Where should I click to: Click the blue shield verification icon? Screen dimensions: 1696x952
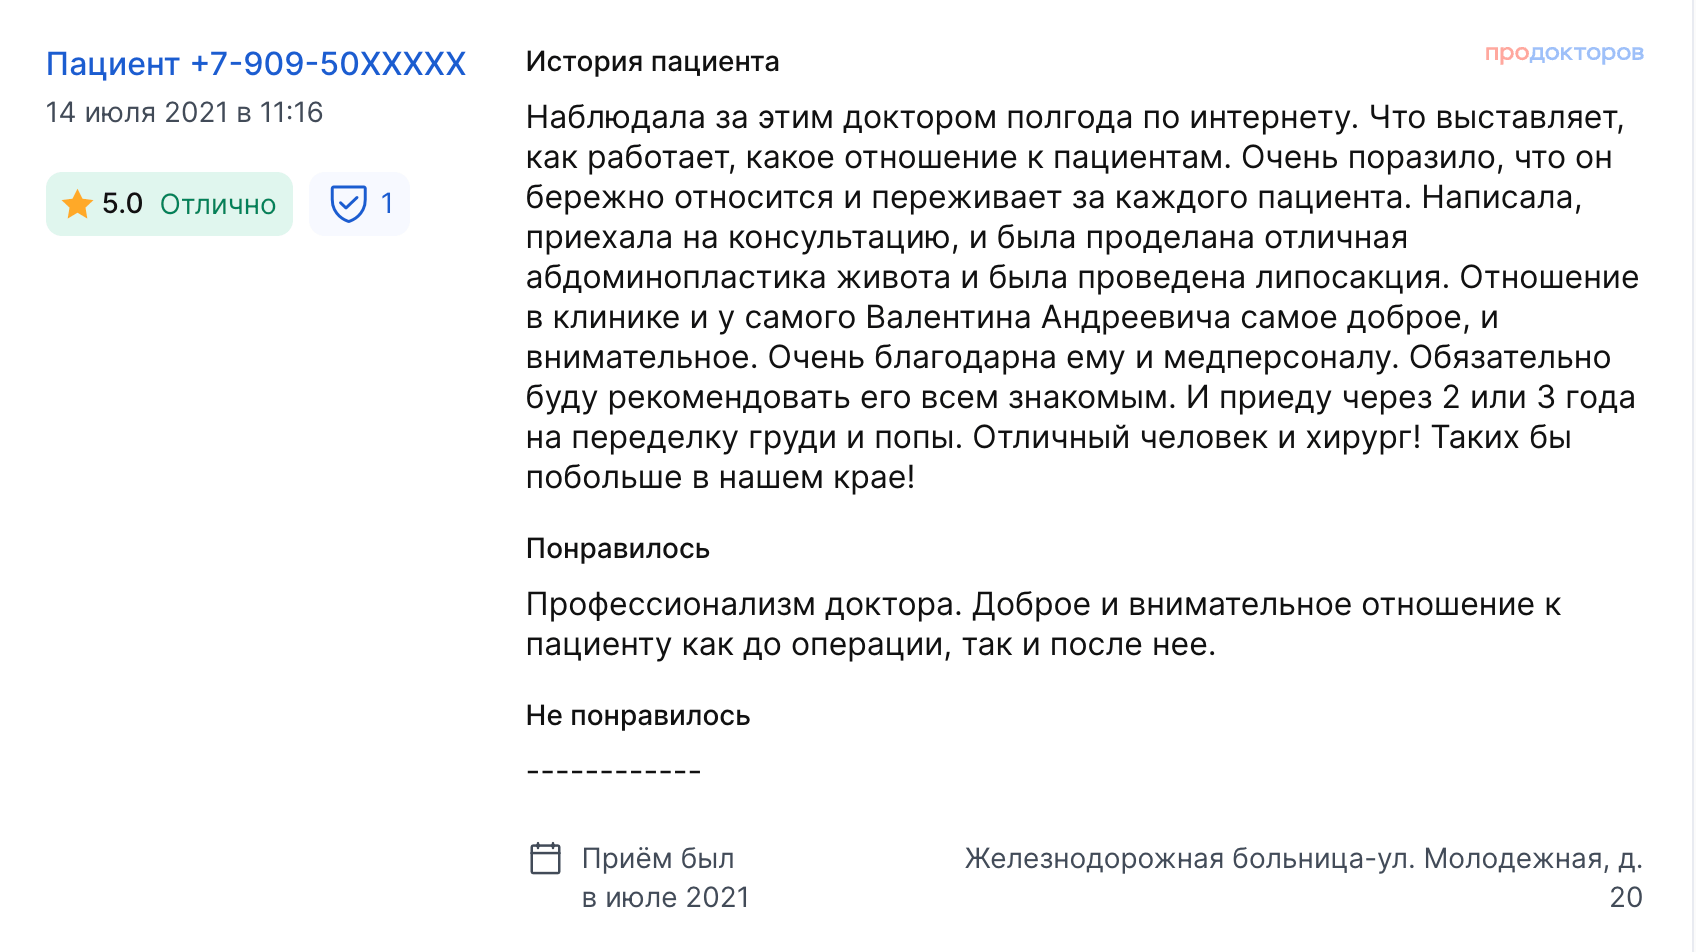[x=348, y=204]
